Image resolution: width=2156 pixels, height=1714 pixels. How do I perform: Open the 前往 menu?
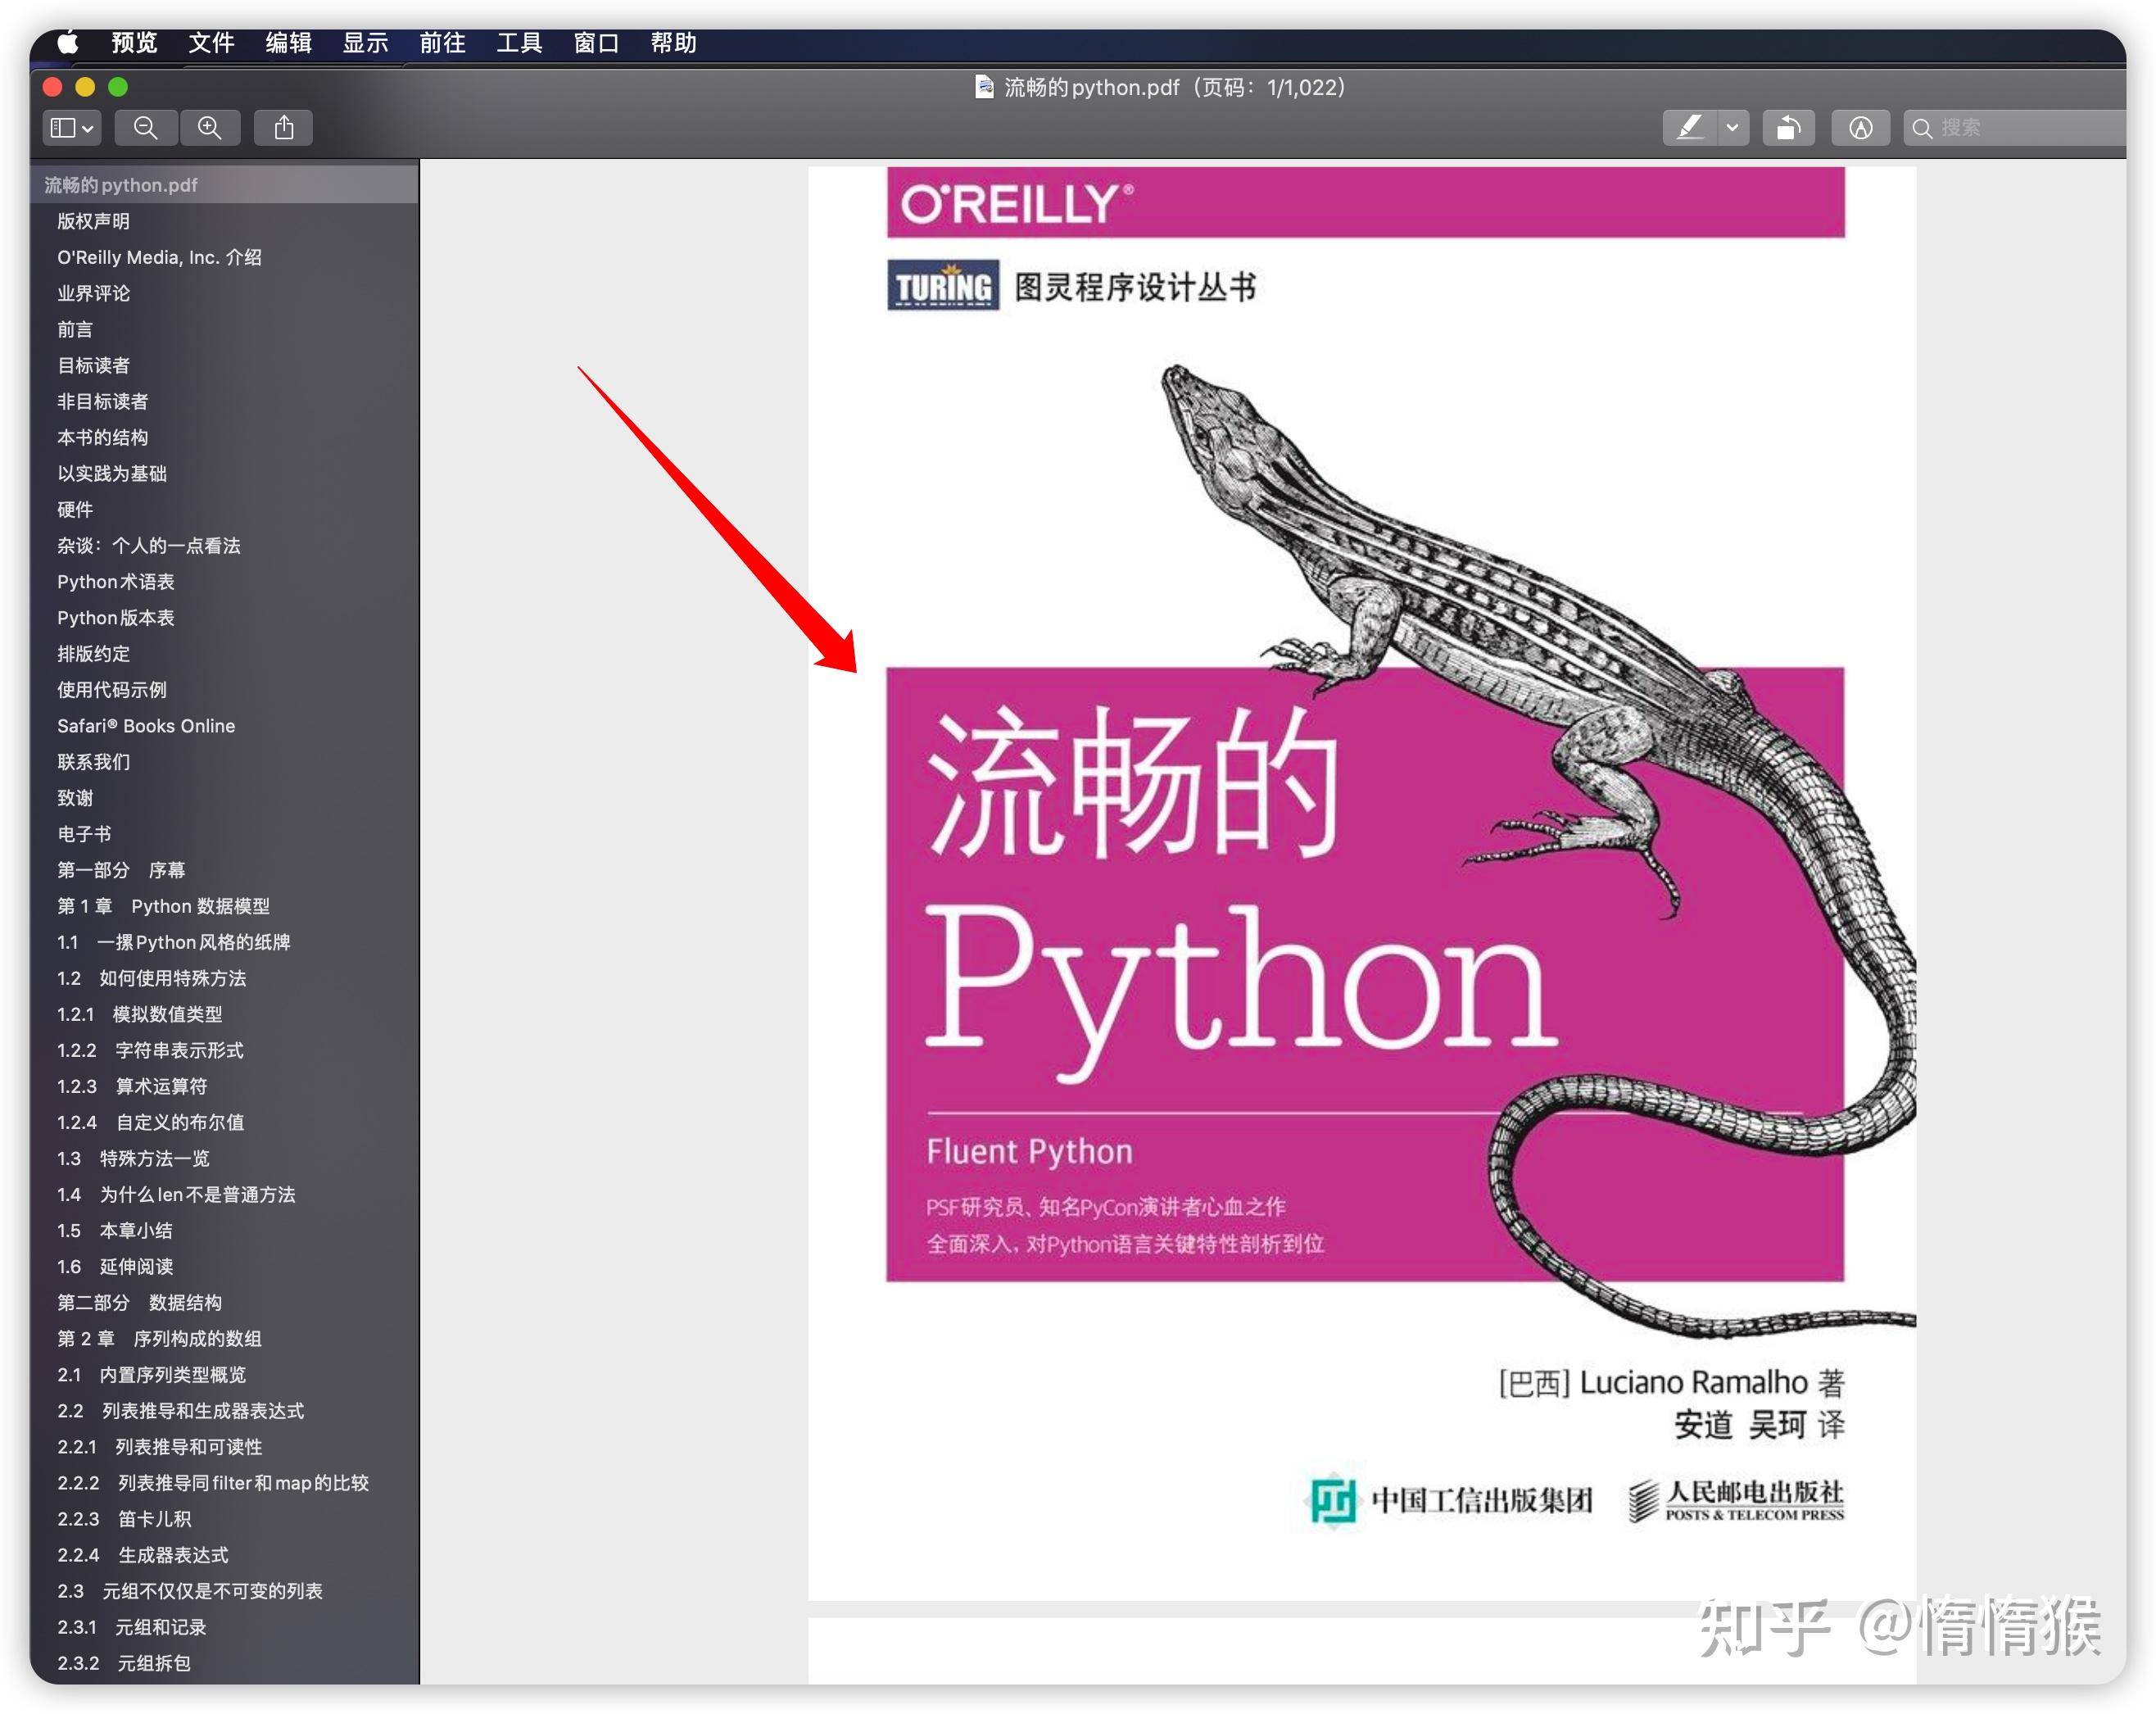(x=443, y=43)
